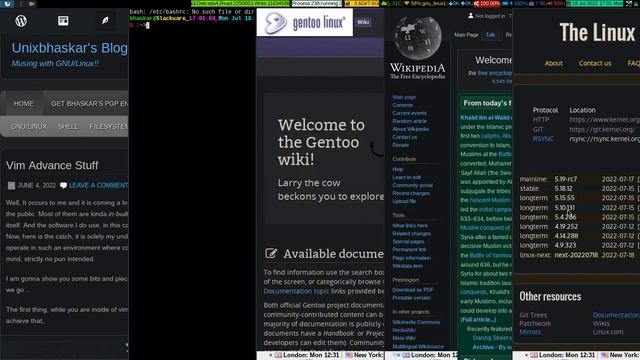
Task: Click Main page in Wikipedia sidebar
Action: tap(404, 97)
